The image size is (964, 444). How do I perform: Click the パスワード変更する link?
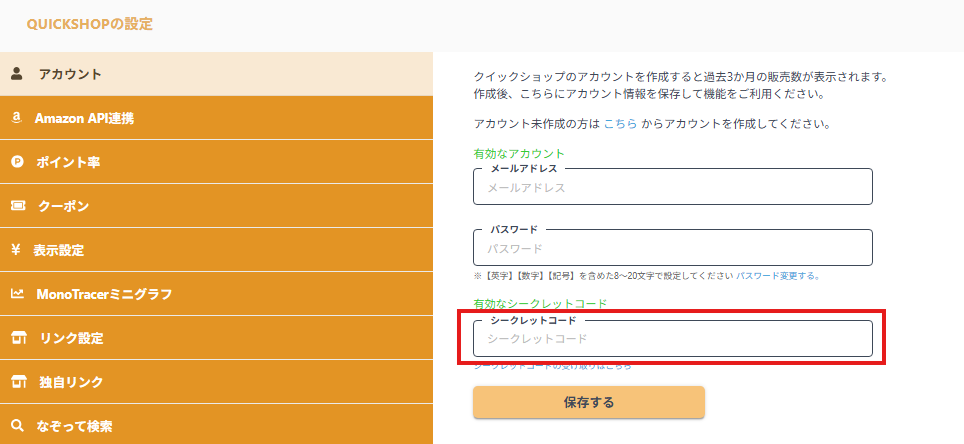[x=778, y=276]
